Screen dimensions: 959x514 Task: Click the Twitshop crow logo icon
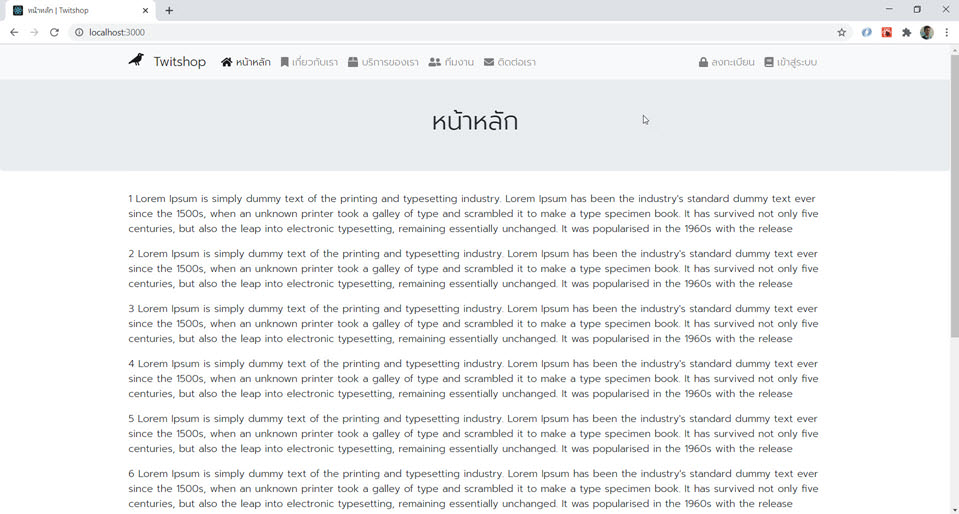click(x=136, y=60)
